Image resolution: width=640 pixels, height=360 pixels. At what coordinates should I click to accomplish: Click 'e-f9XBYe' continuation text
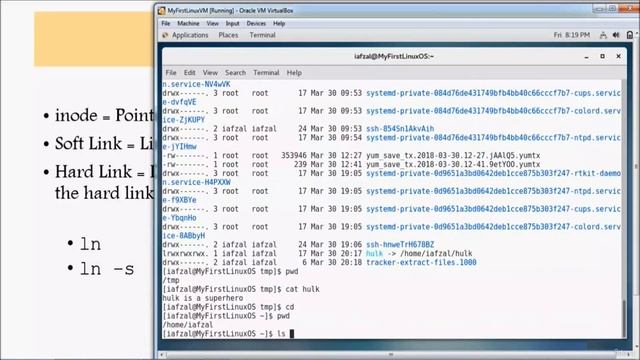click(x=179, y=200)
